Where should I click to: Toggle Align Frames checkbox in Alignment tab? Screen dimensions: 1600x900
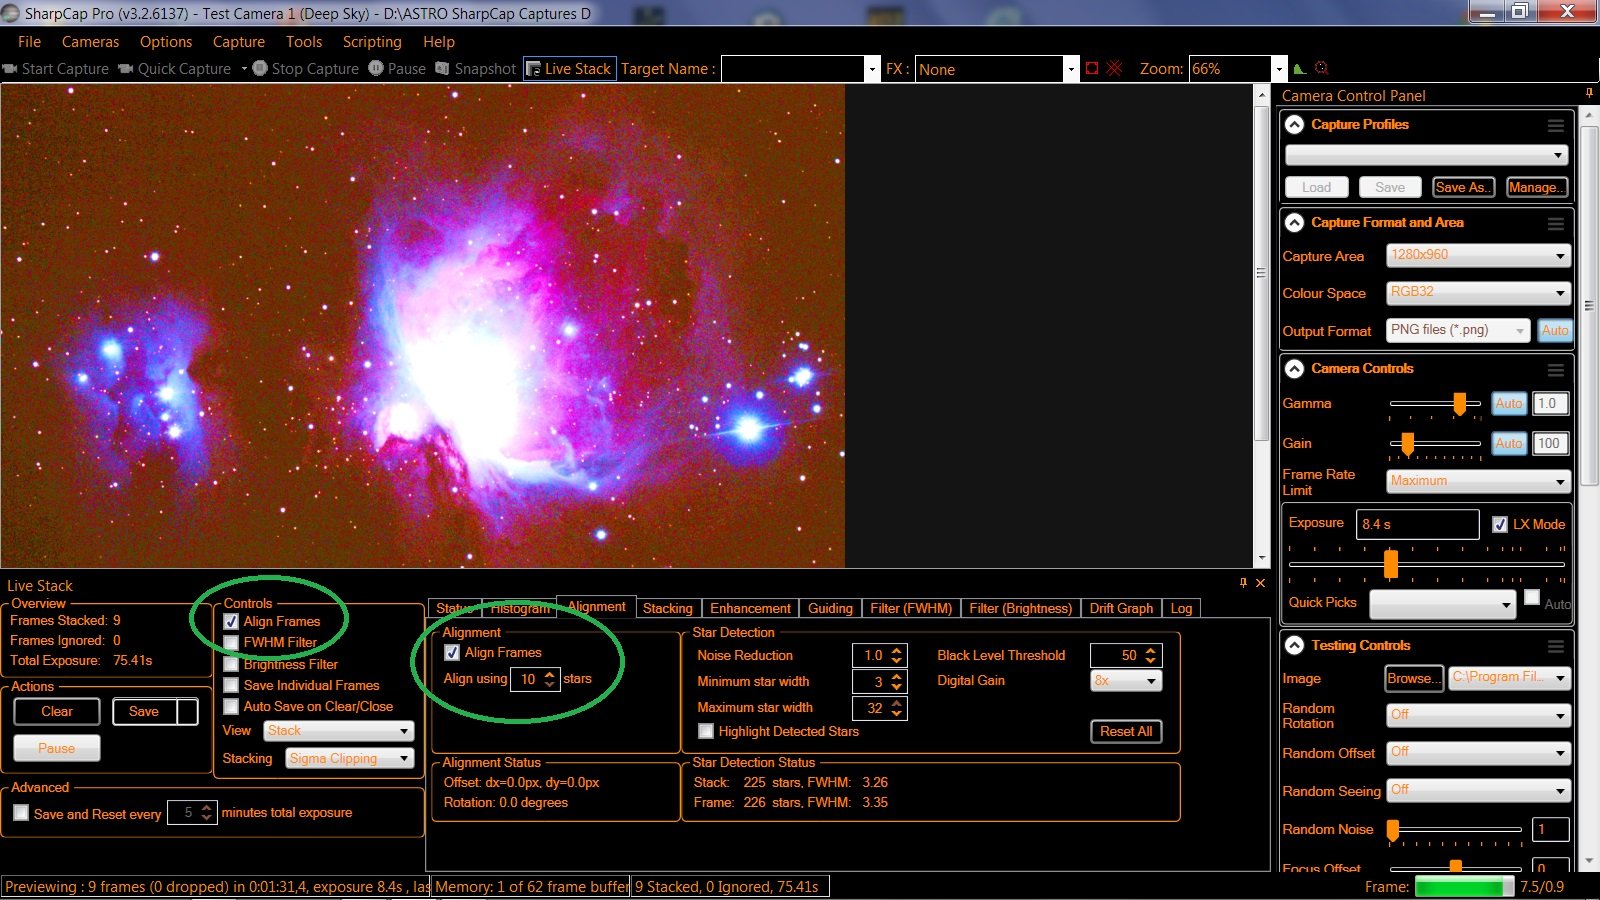point(452,653)
